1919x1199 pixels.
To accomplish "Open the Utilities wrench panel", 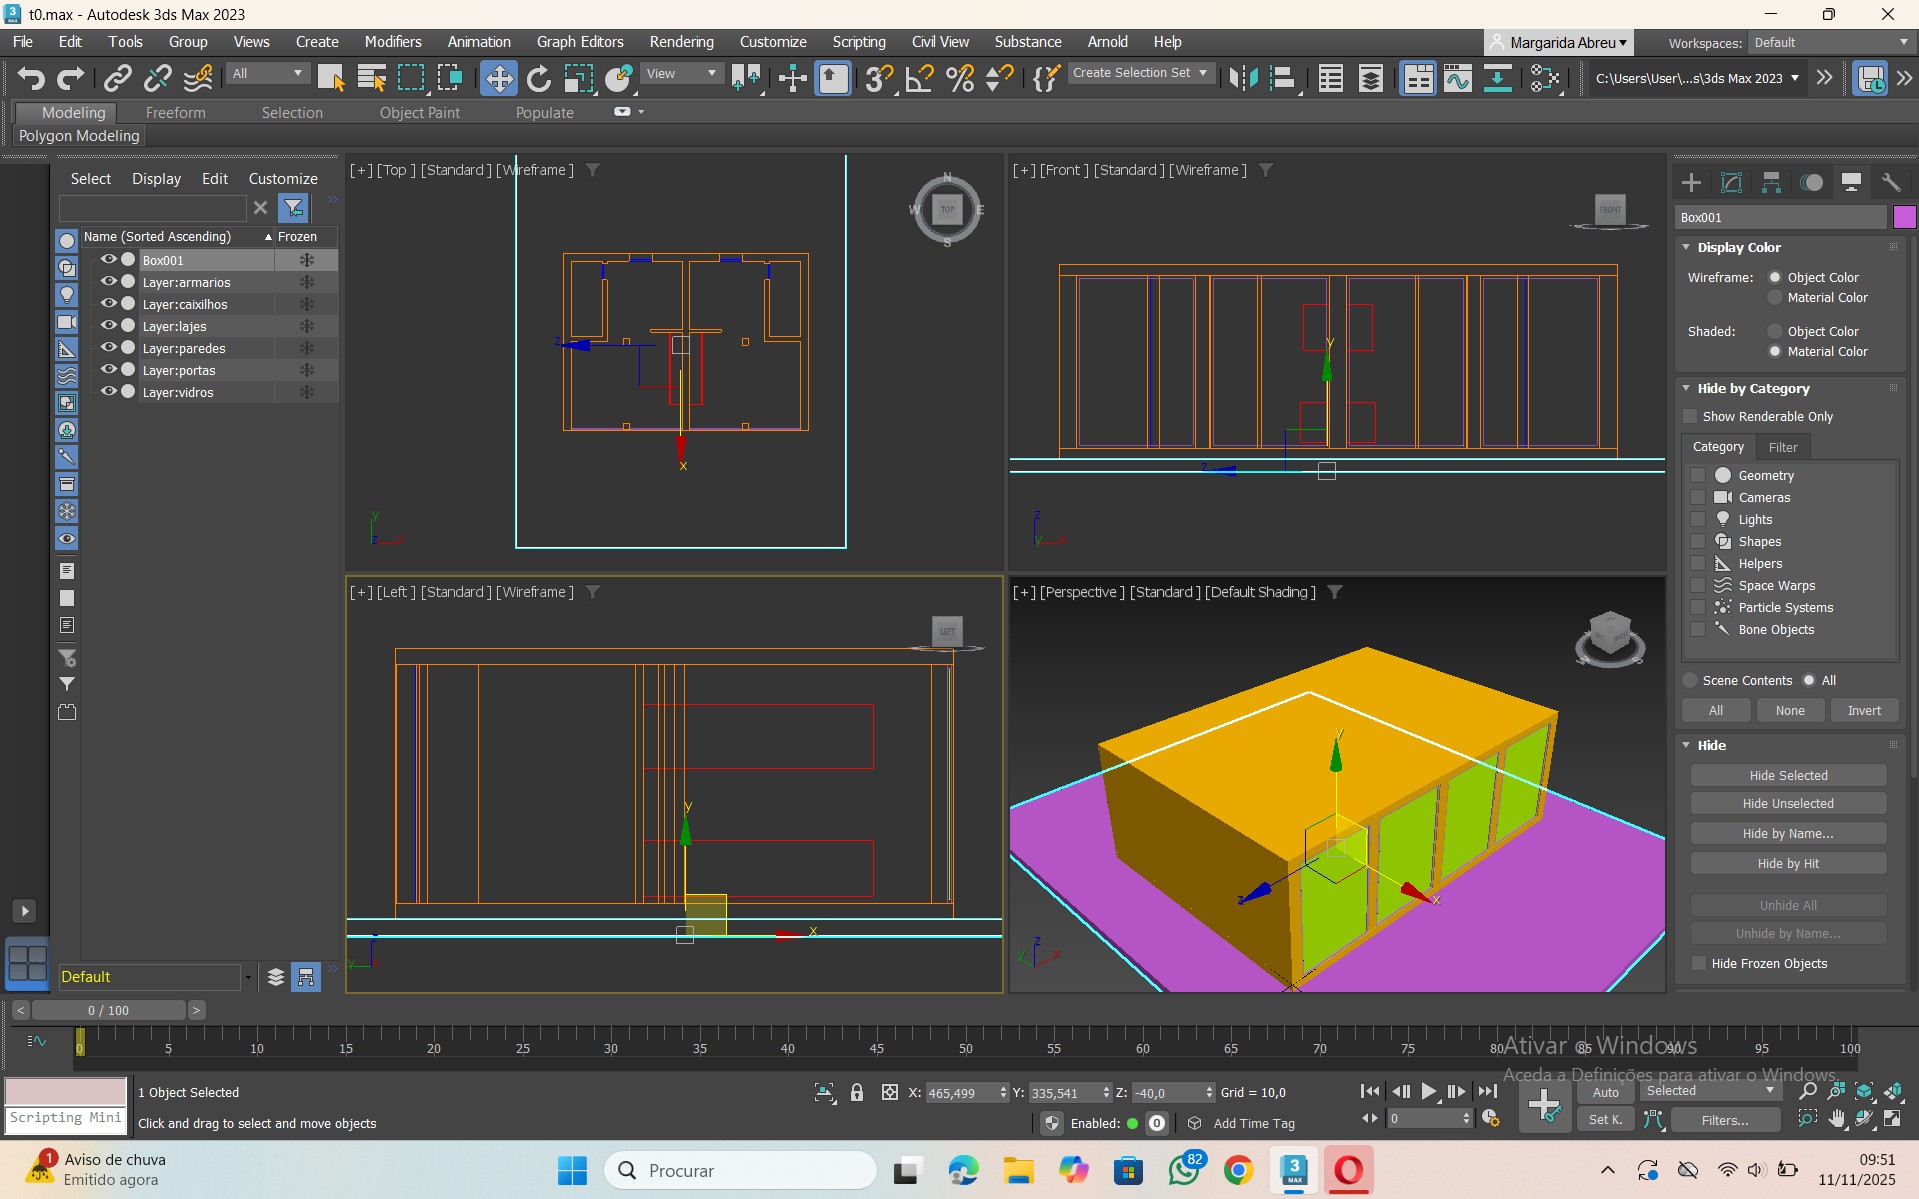I will pos(1890,182).
